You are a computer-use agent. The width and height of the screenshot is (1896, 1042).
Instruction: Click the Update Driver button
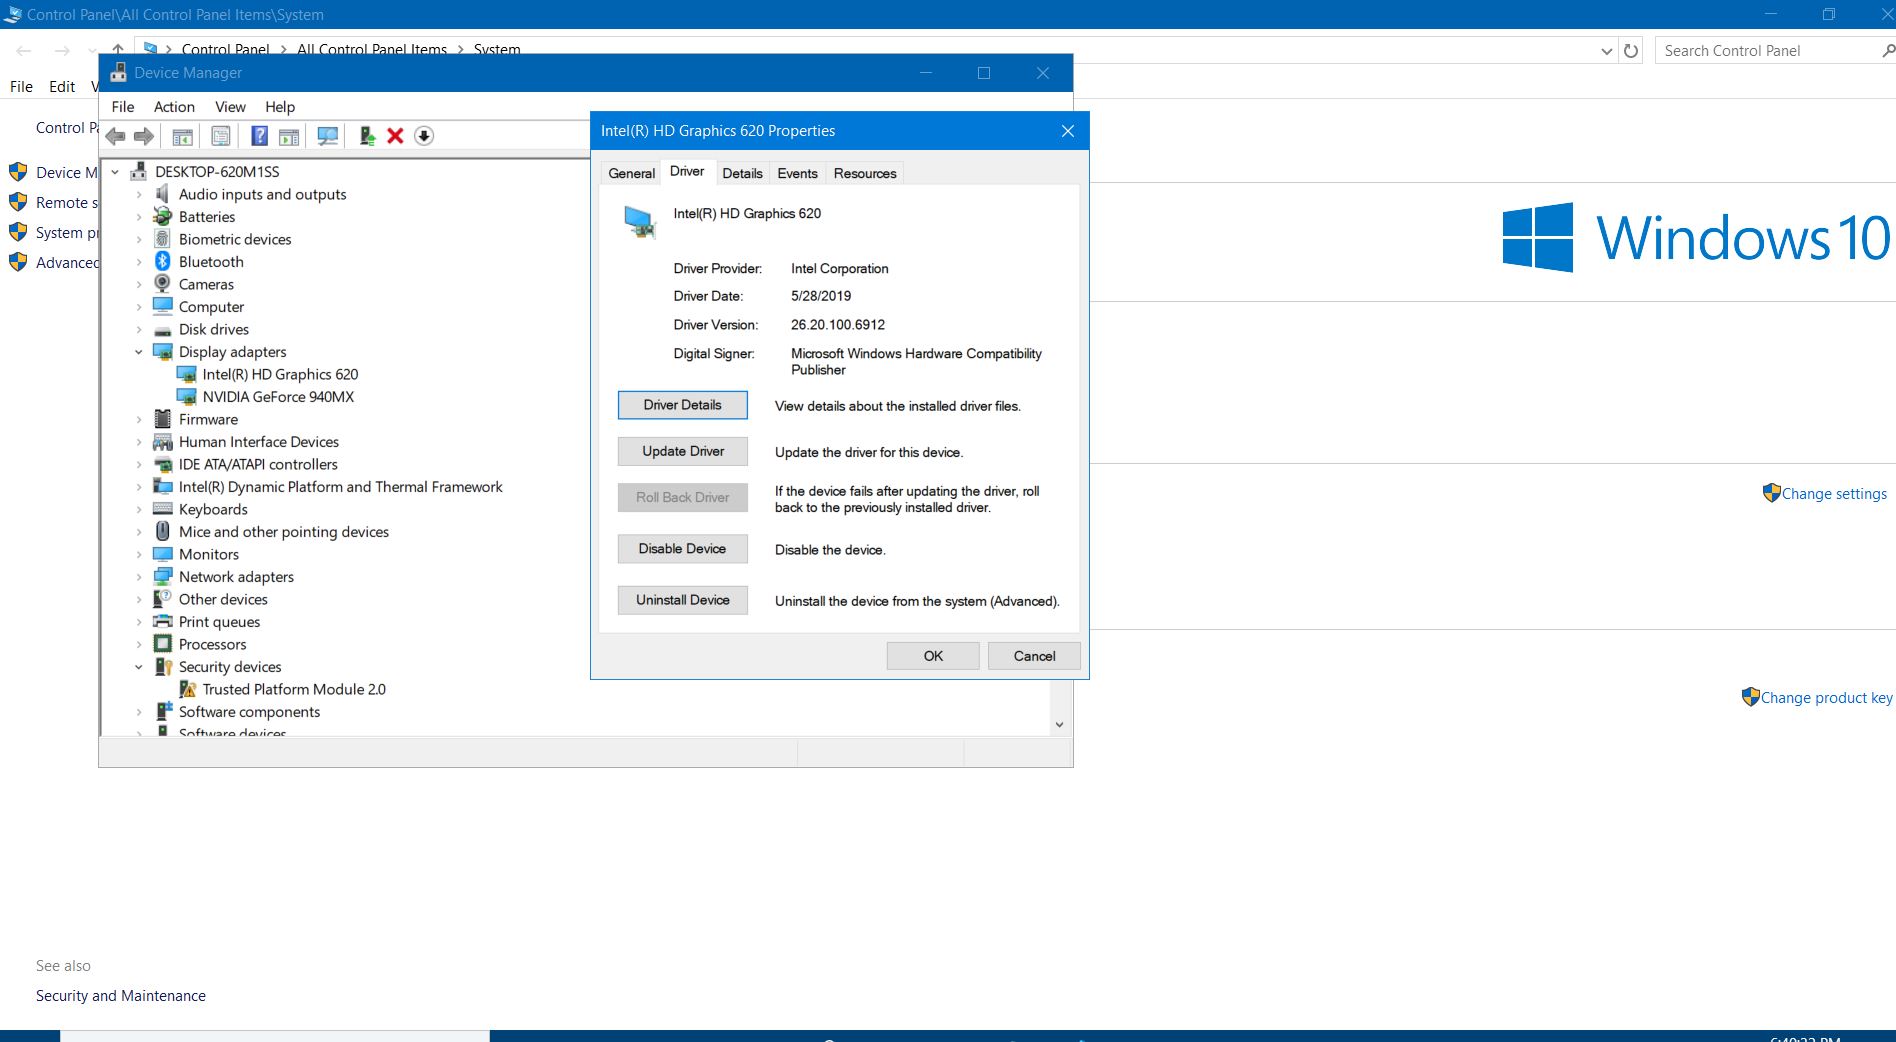pyautogui.click(x=682, y=451)
